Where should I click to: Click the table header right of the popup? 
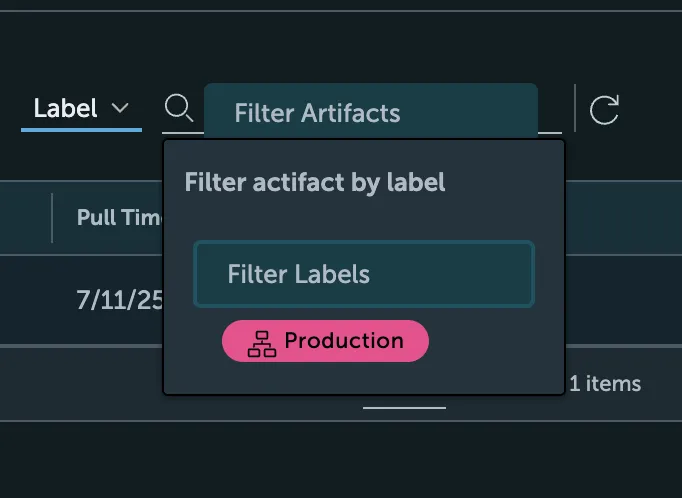[620, 217]
